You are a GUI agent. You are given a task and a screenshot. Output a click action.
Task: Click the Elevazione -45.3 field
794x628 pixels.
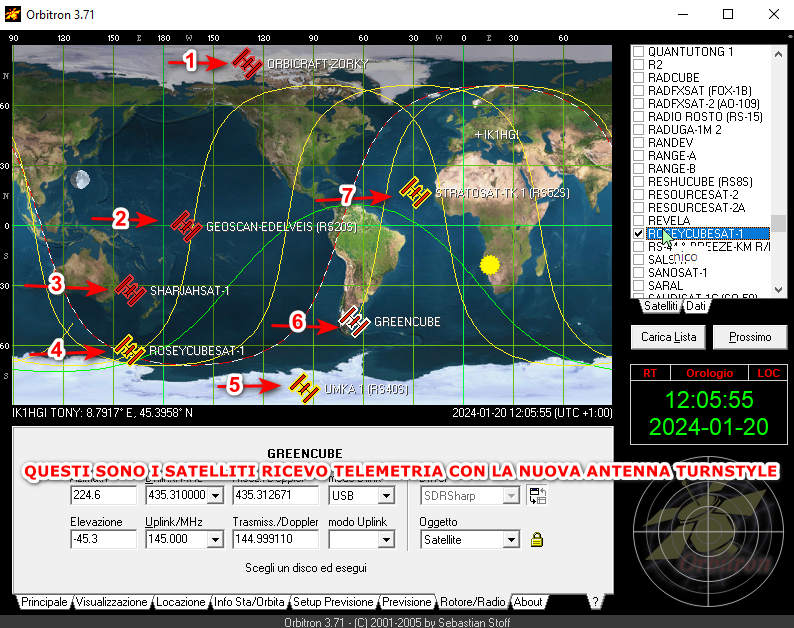(x=103, y=539)
